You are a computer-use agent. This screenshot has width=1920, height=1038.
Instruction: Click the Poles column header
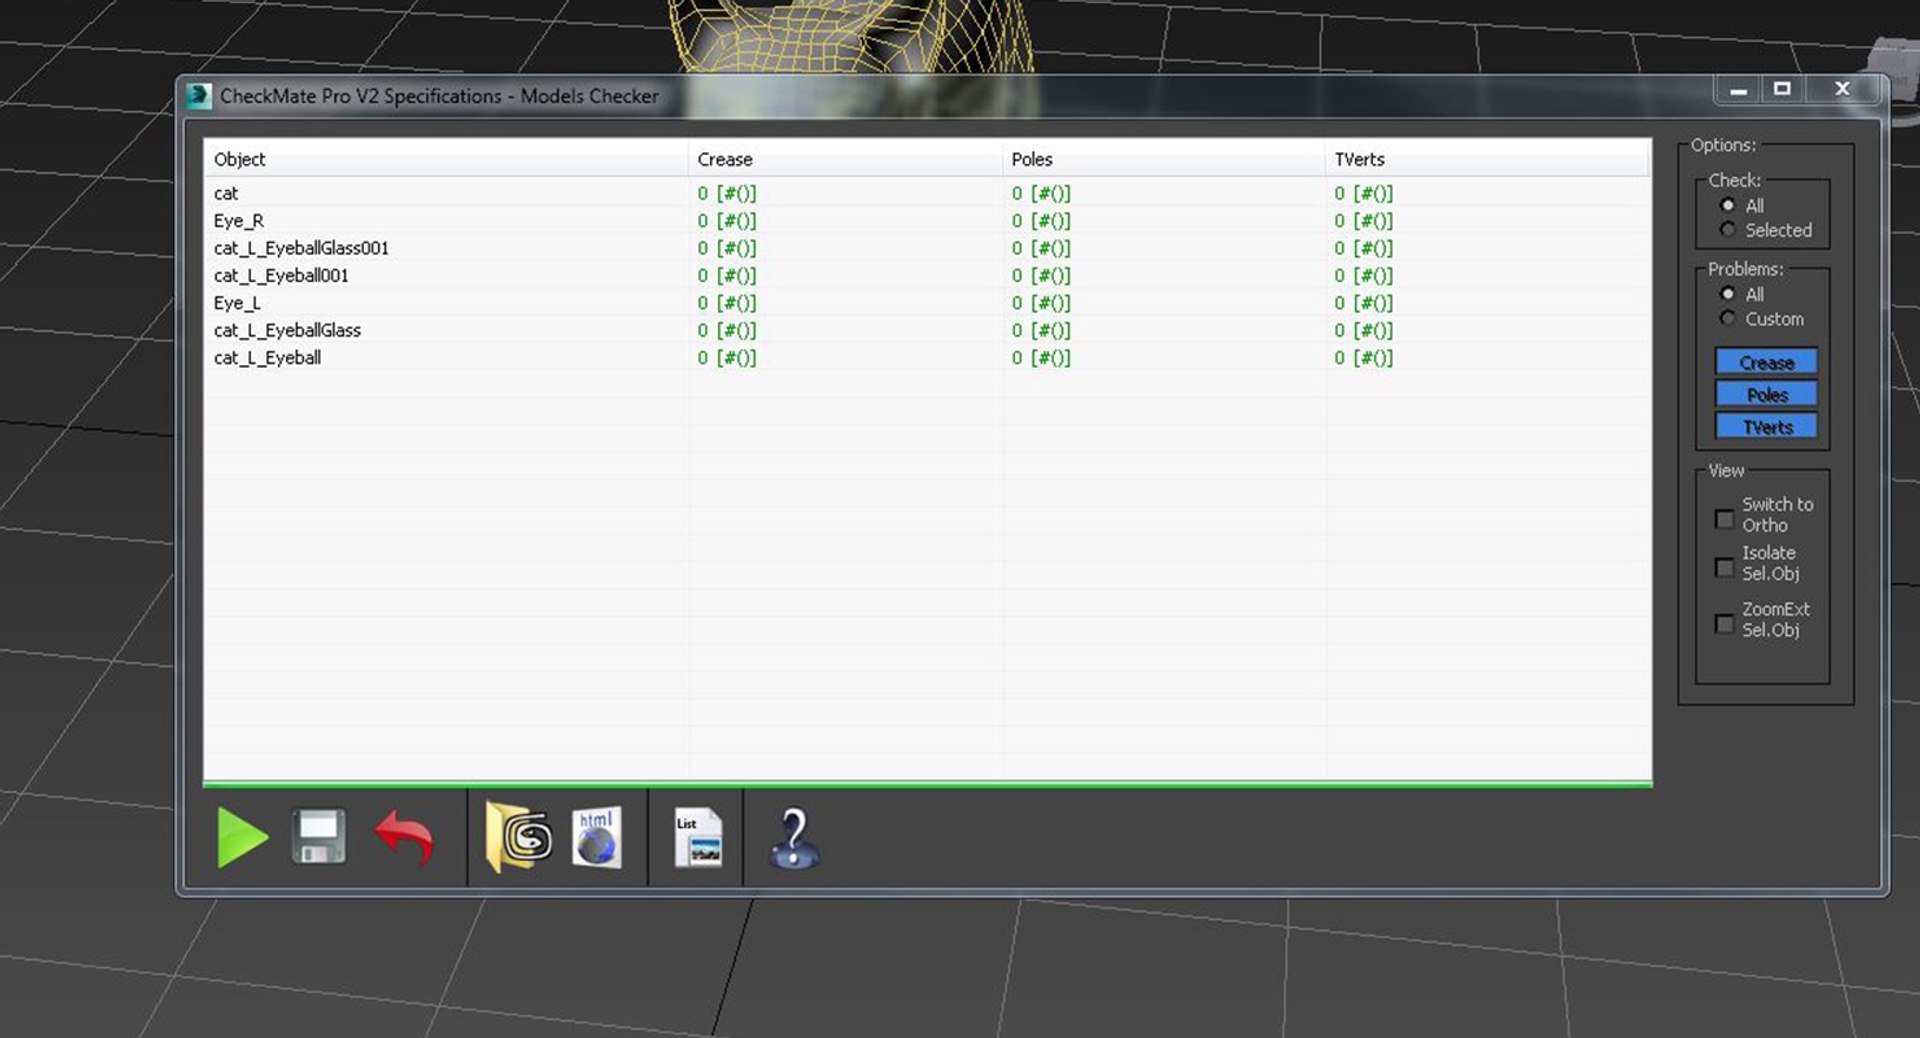click(x=1164, y=159)
